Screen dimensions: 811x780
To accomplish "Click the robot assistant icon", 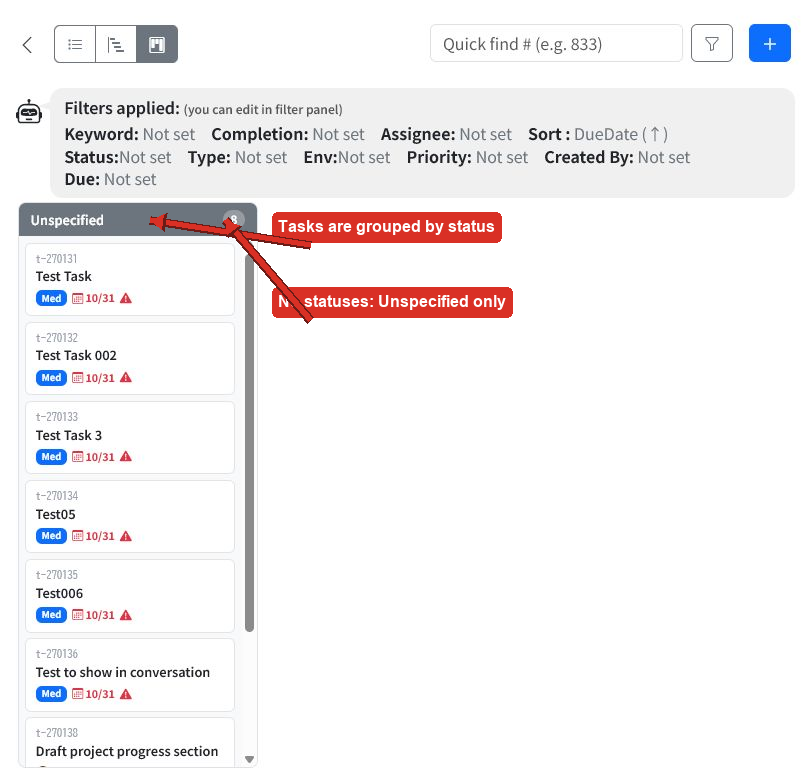I will pyautogui.click(x=29, y=112).
